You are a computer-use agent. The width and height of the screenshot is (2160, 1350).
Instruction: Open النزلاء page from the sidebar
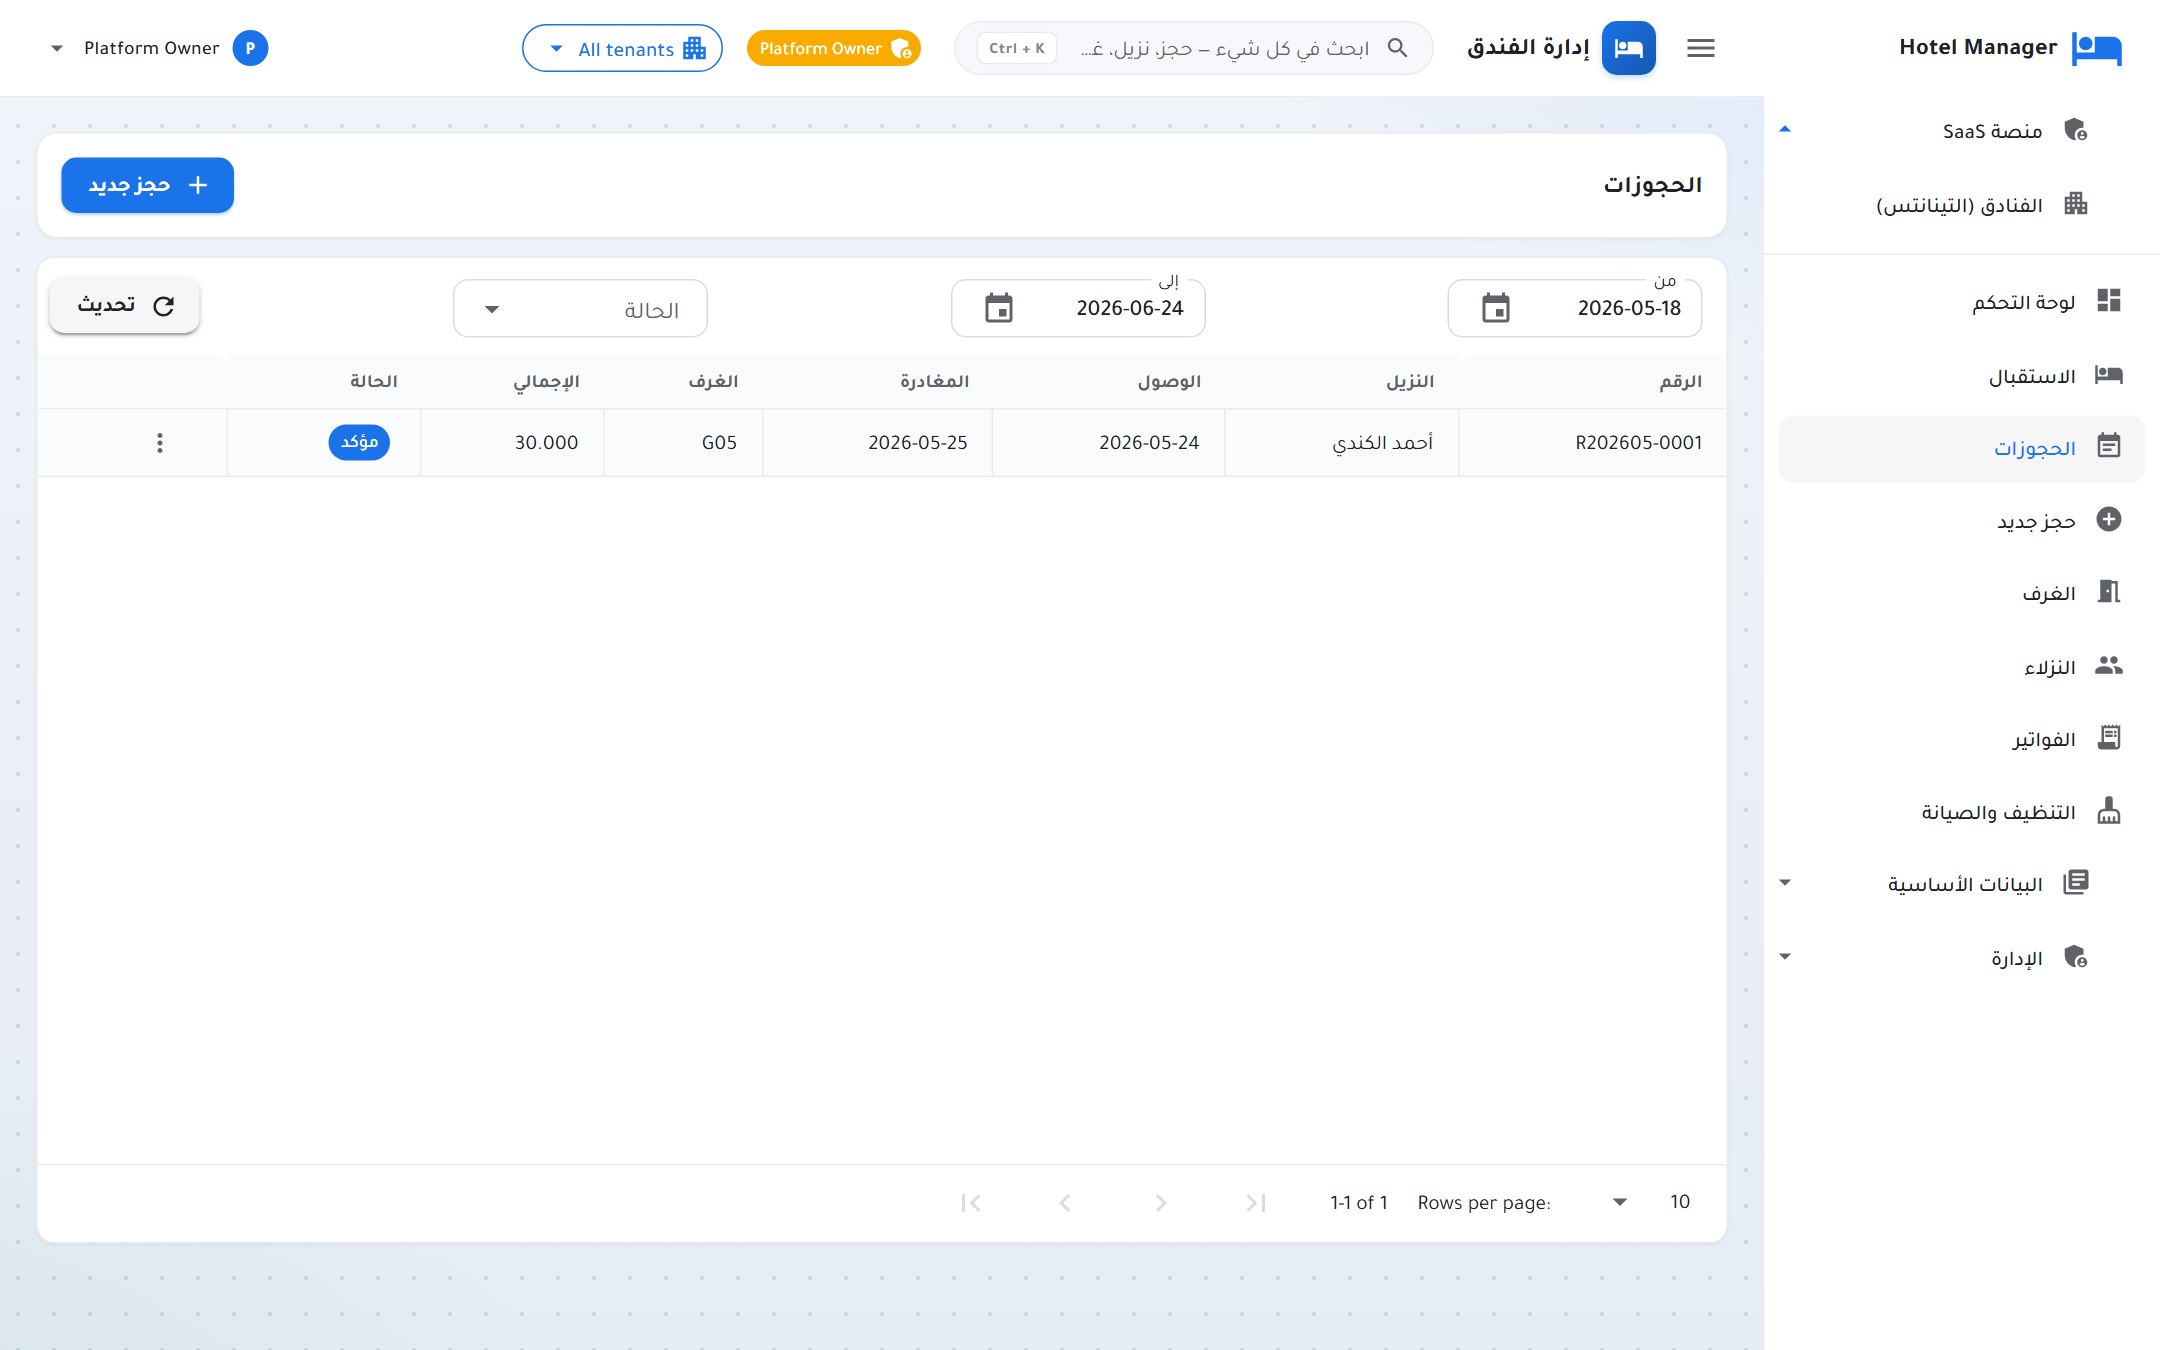coord(1962,666)
